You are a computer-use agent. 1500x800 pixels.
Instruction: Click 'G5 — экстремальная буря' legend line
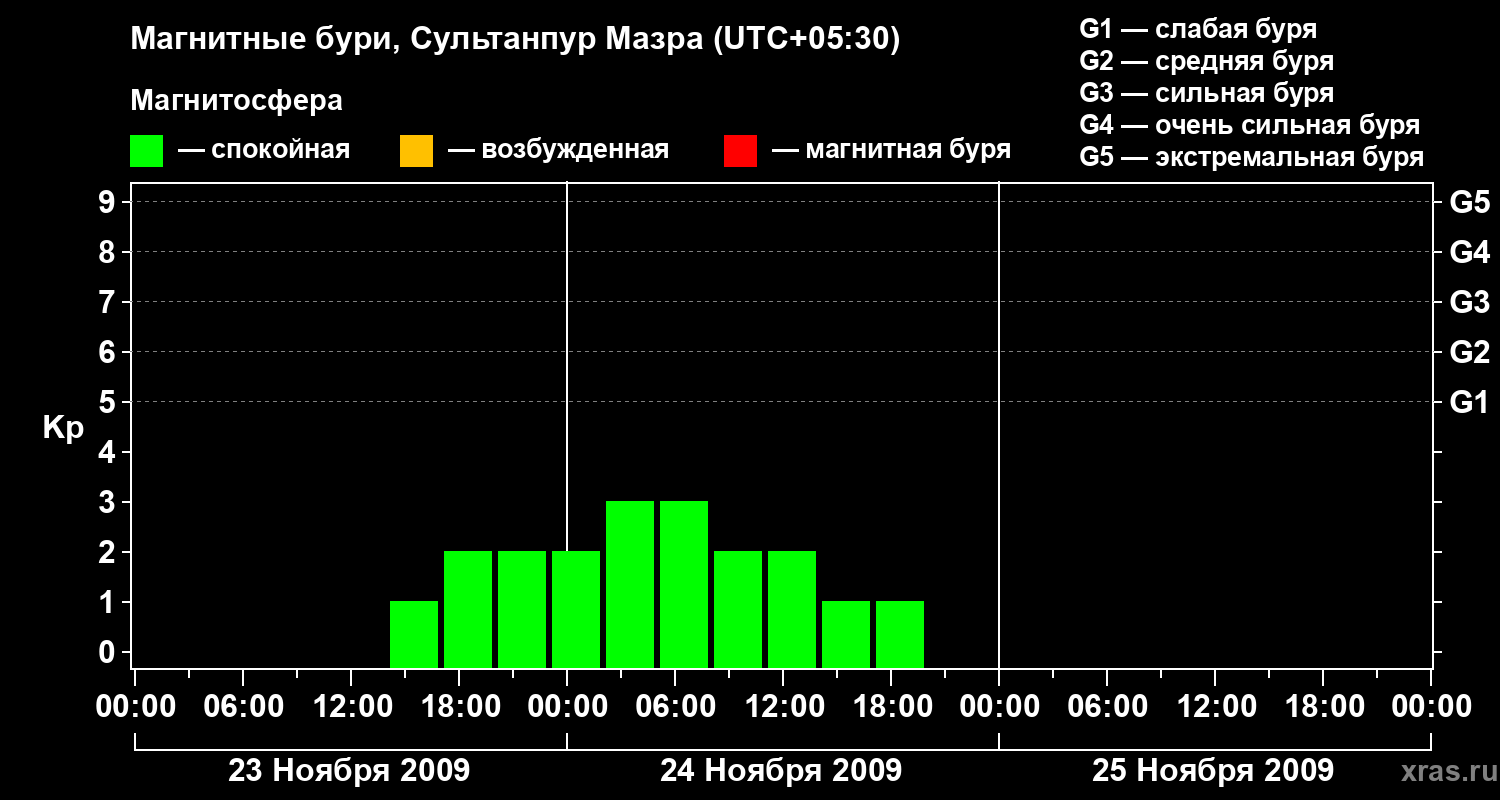[1251, 157]
